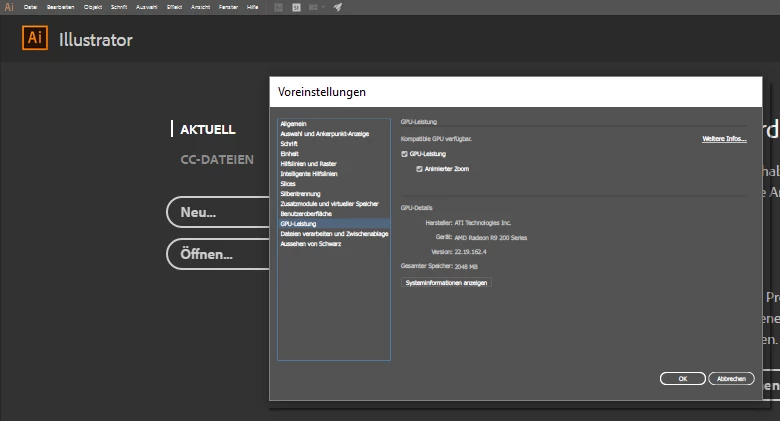
Task: Select Slices preferences category
Action: pos(334,184)
